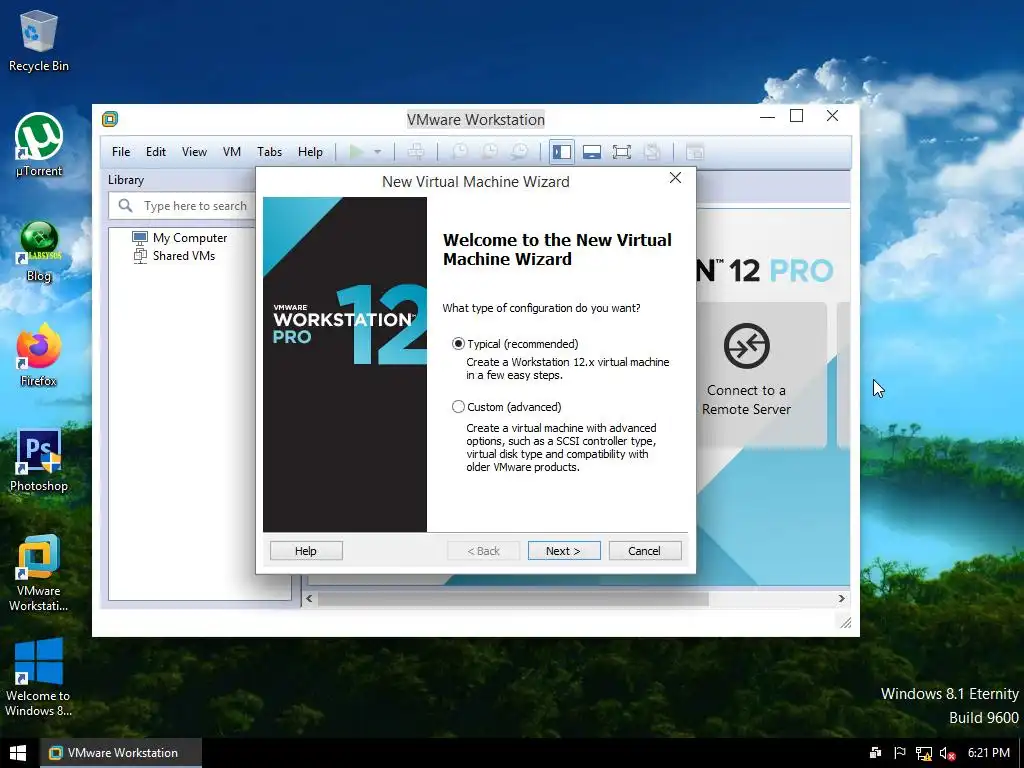Screen dimensions: 1024x768
Task: Click the Unity mode toolbar icon
Action: click(x=652, y=152)
